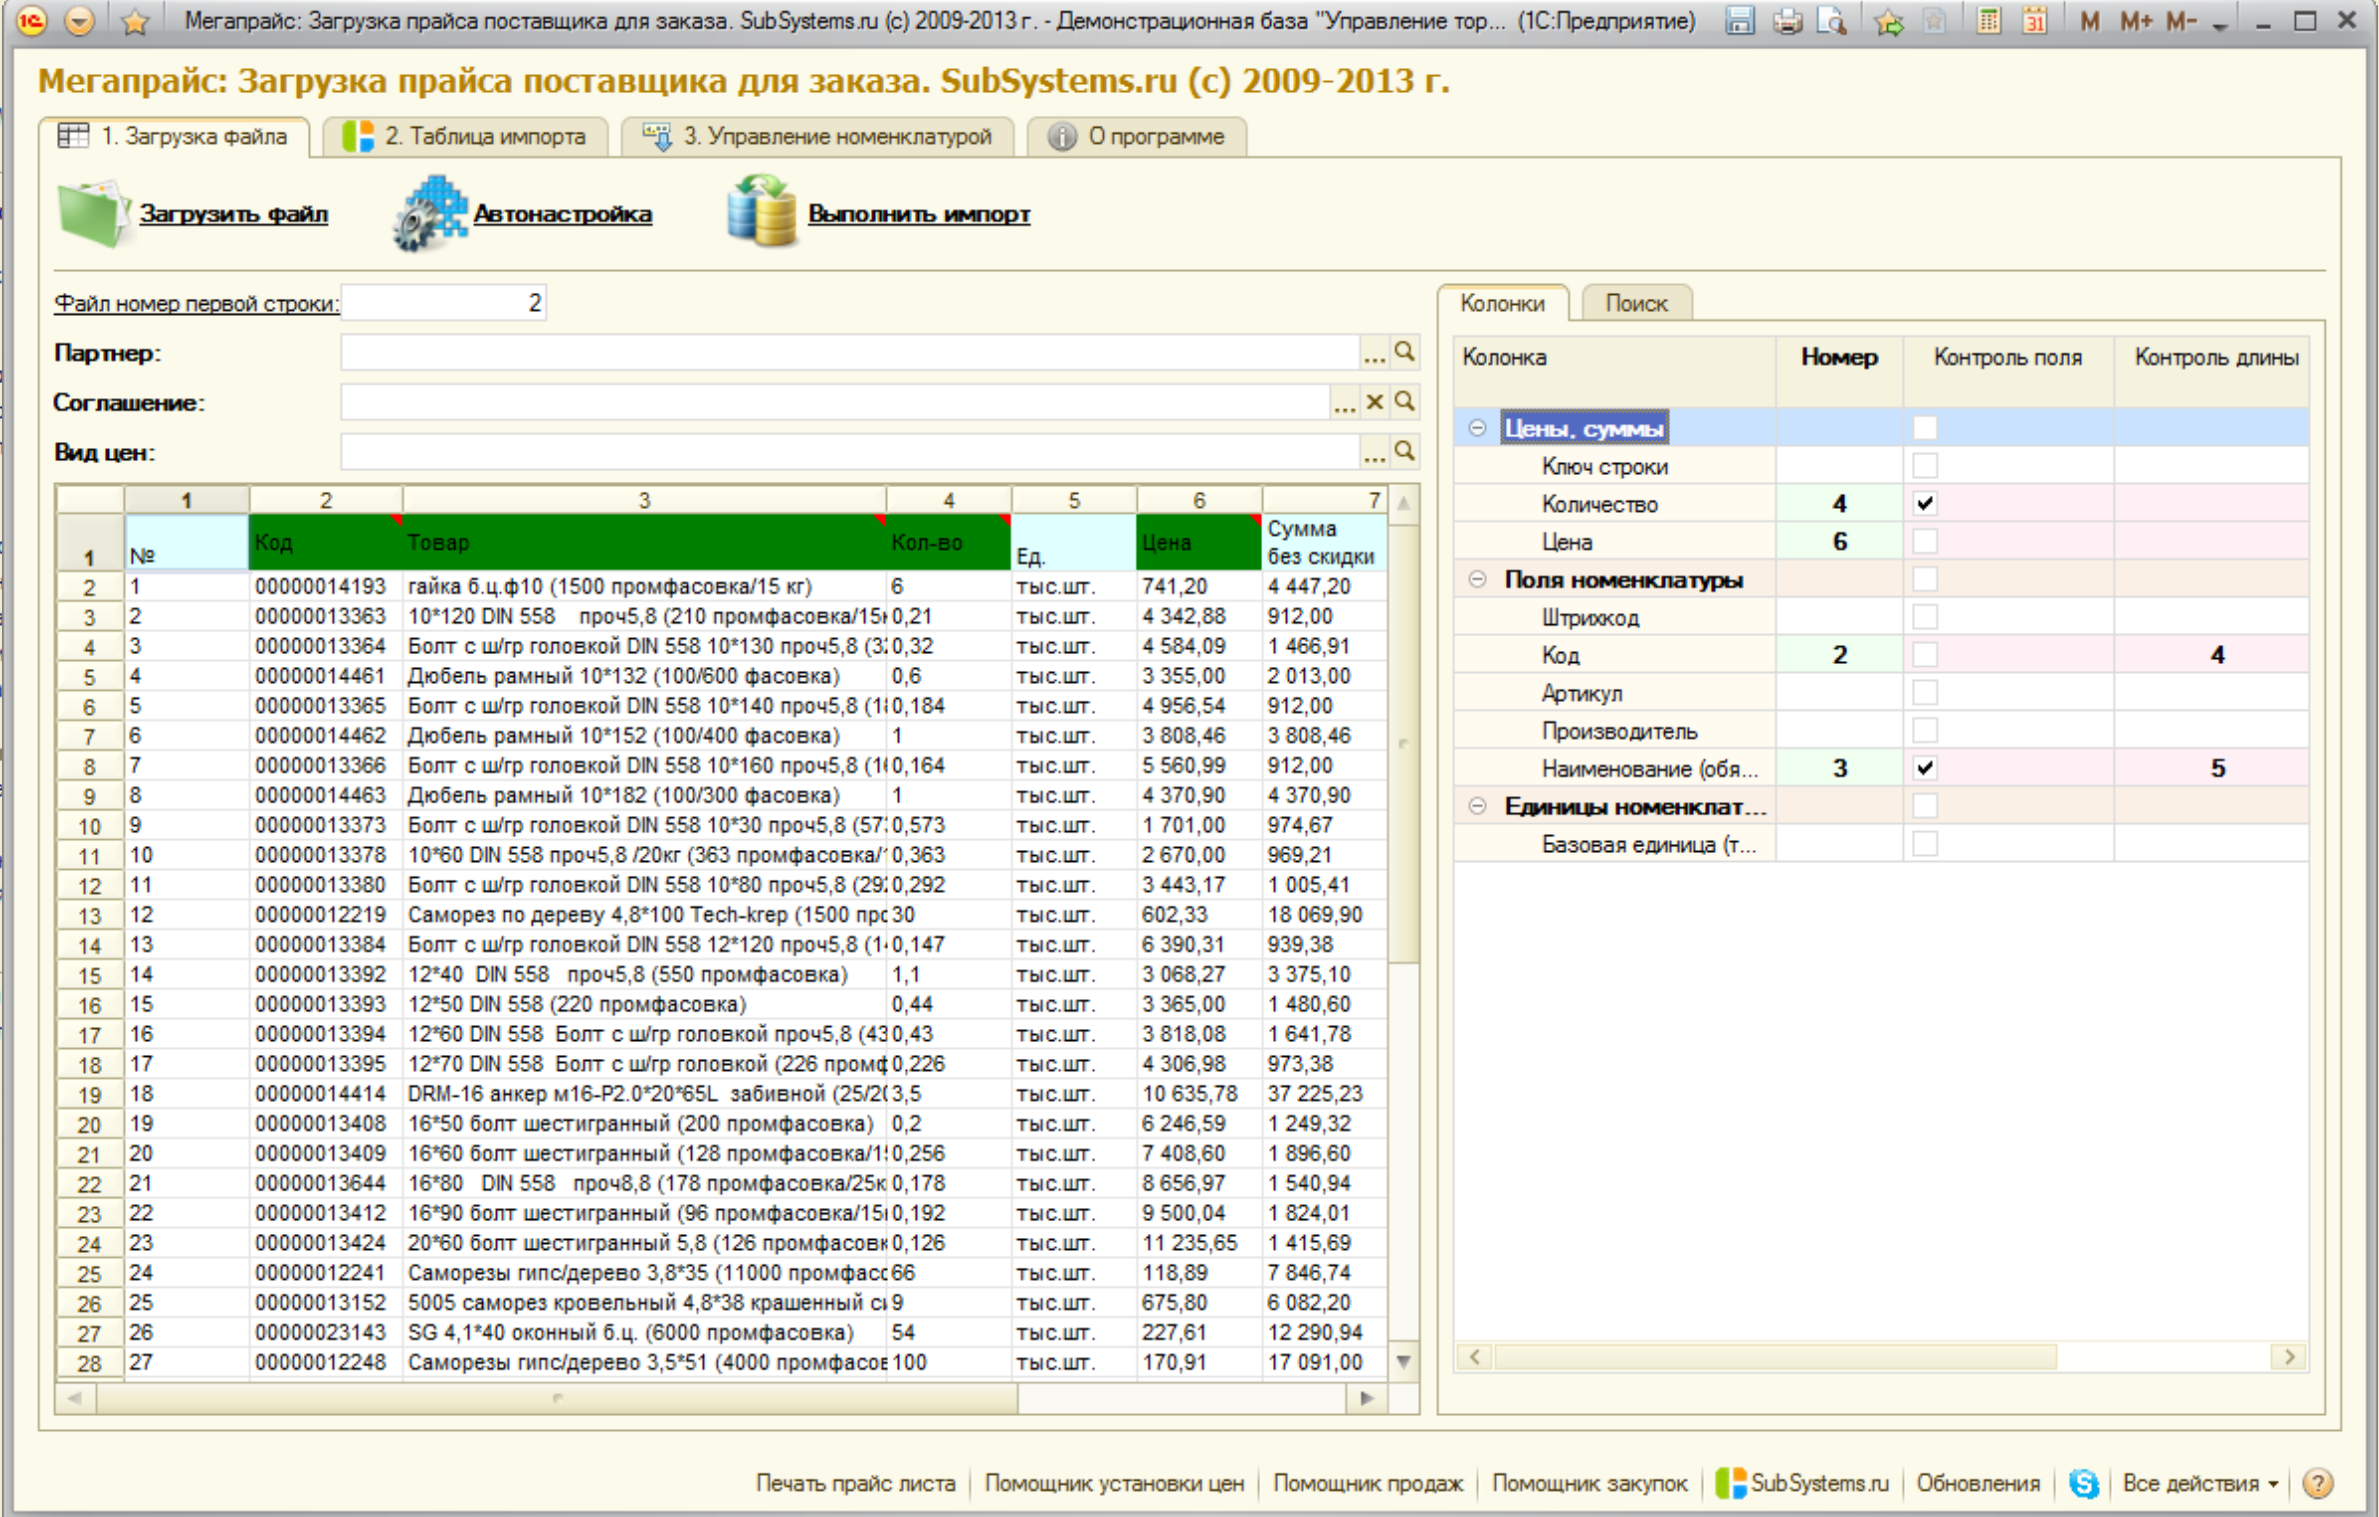Open the main menu dropdown arrow in title bar
Screen dimensions: 2379x1517
tap(79, 21)
